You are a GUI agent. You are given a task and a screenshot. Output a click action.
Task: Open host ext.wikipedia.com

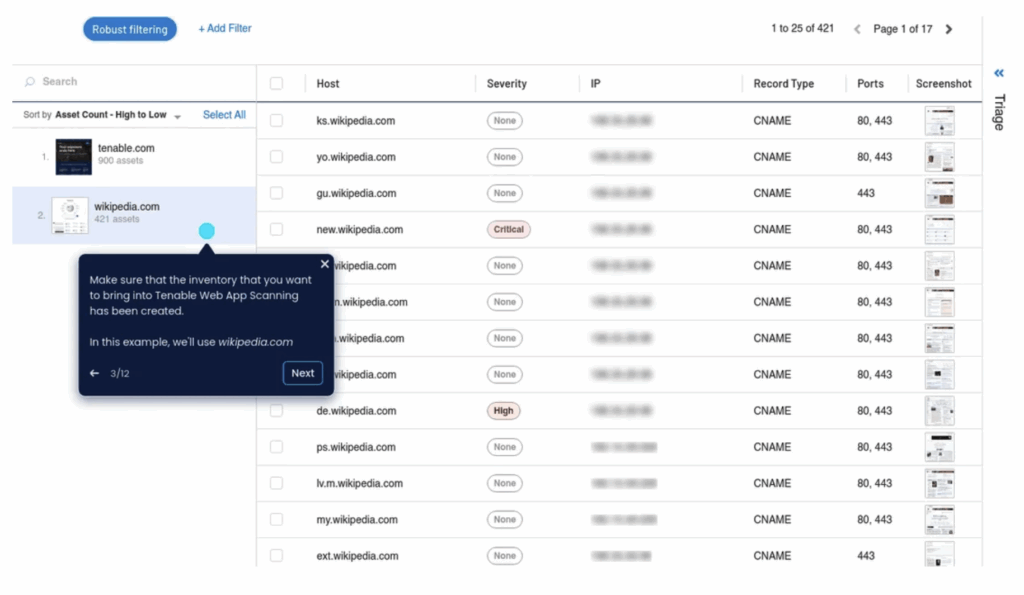click(x=357, y=556)
